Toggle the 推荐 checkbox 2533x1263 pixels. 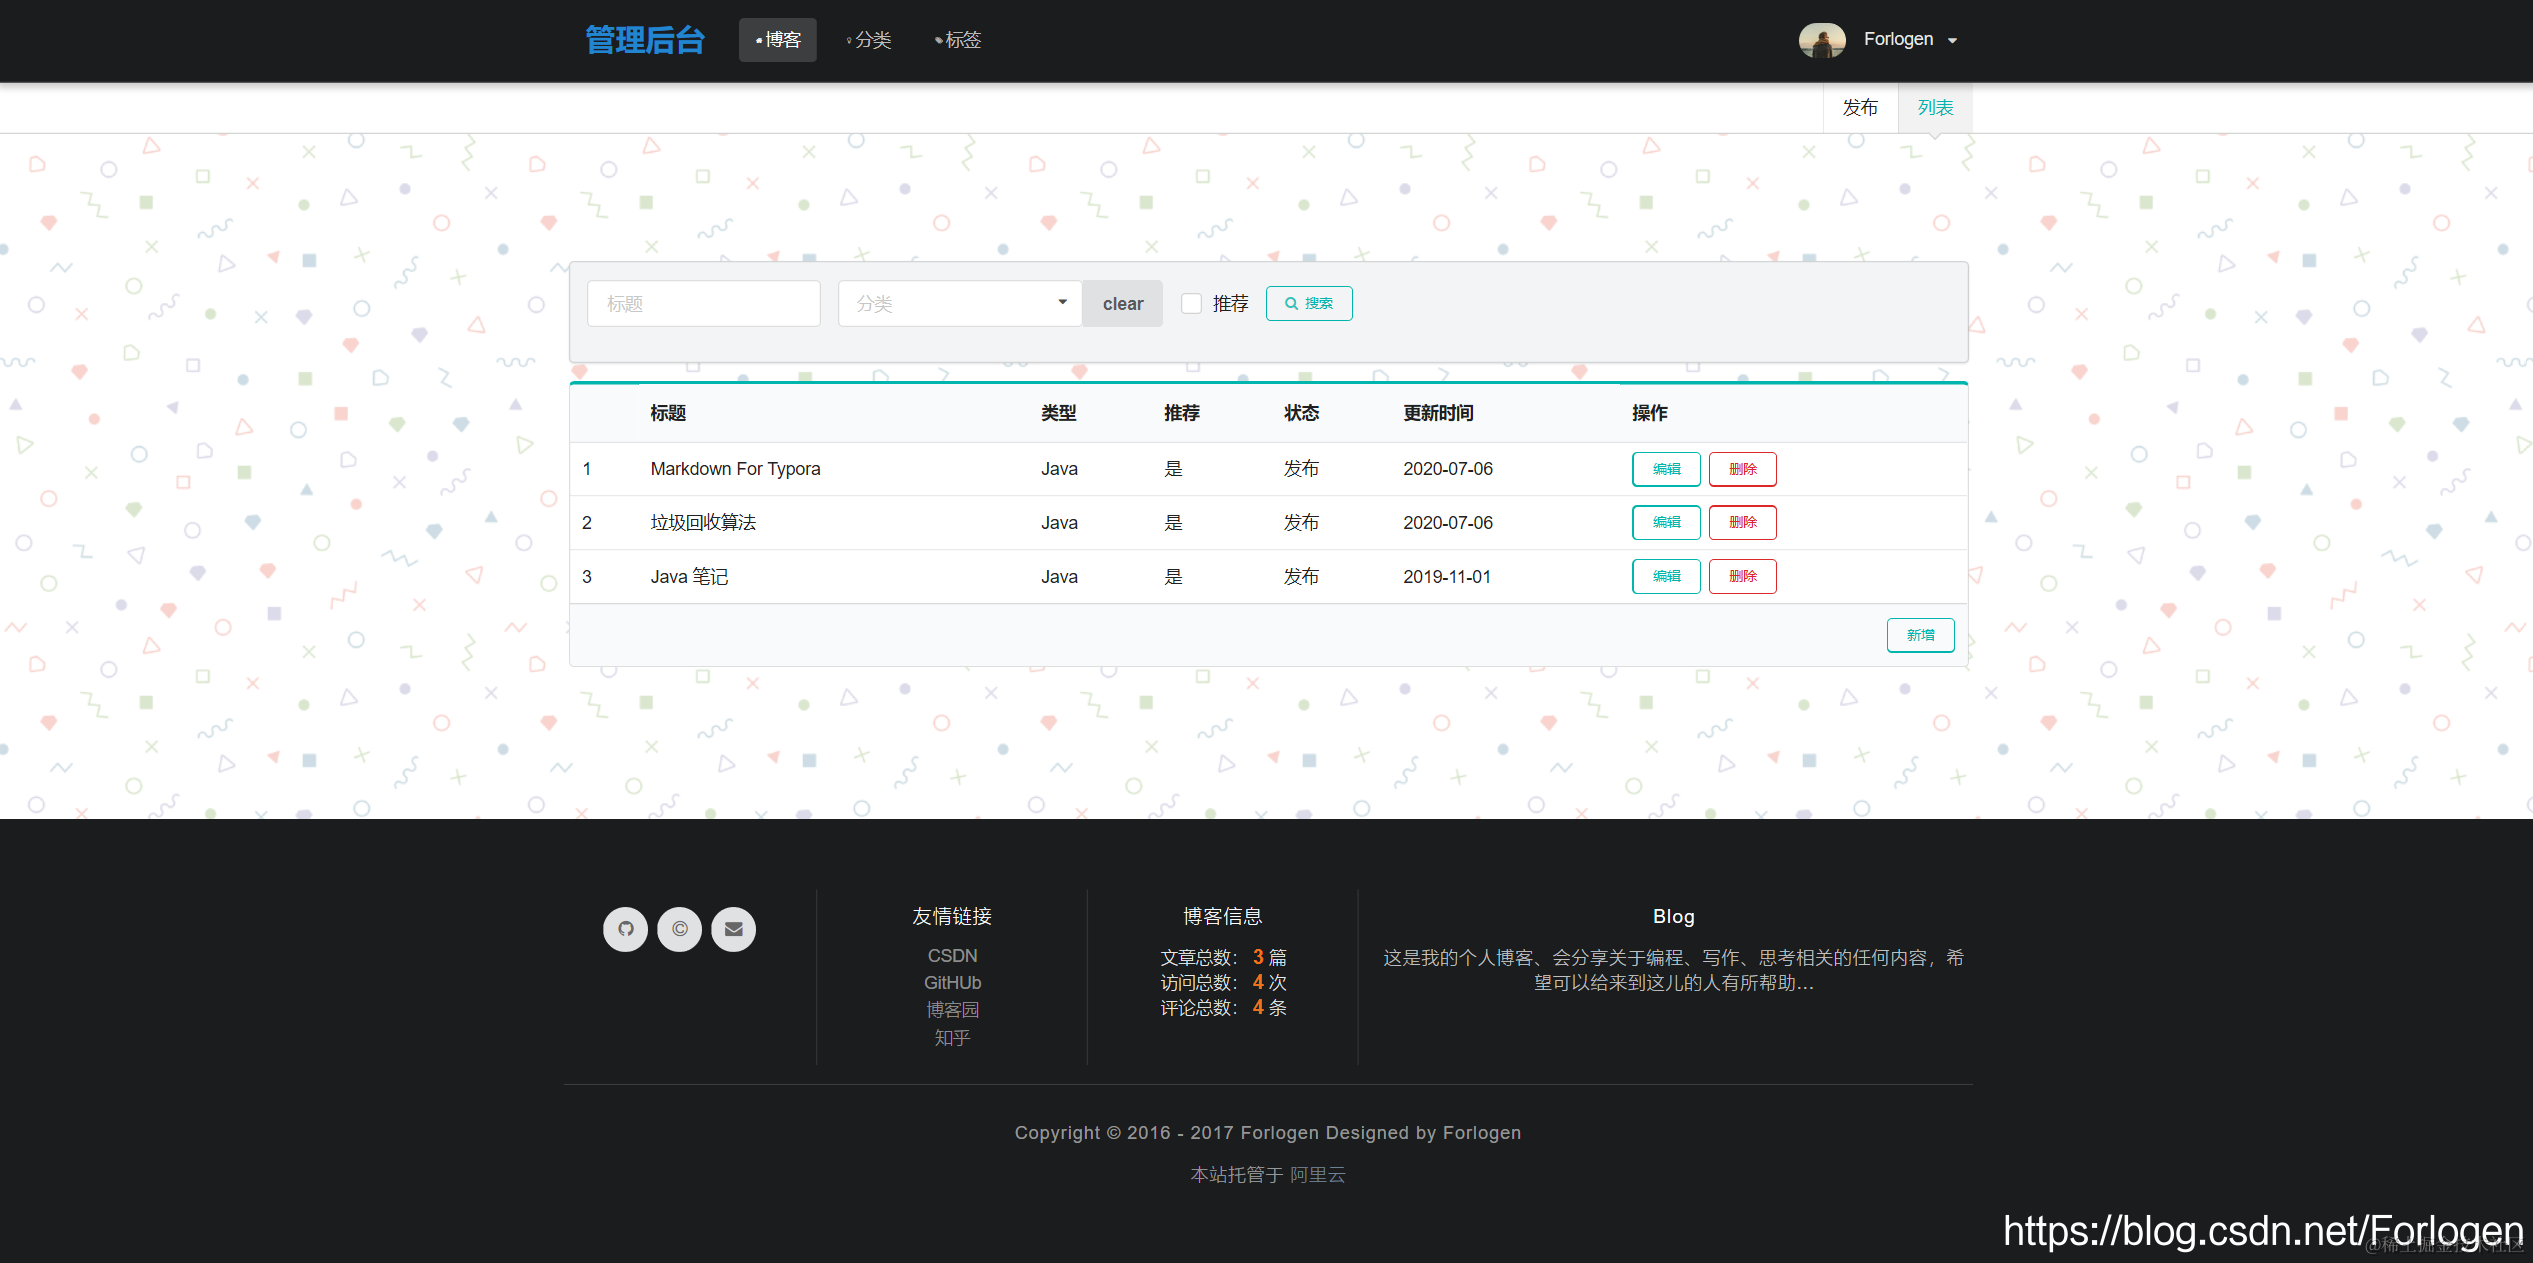coord(1191,303)
